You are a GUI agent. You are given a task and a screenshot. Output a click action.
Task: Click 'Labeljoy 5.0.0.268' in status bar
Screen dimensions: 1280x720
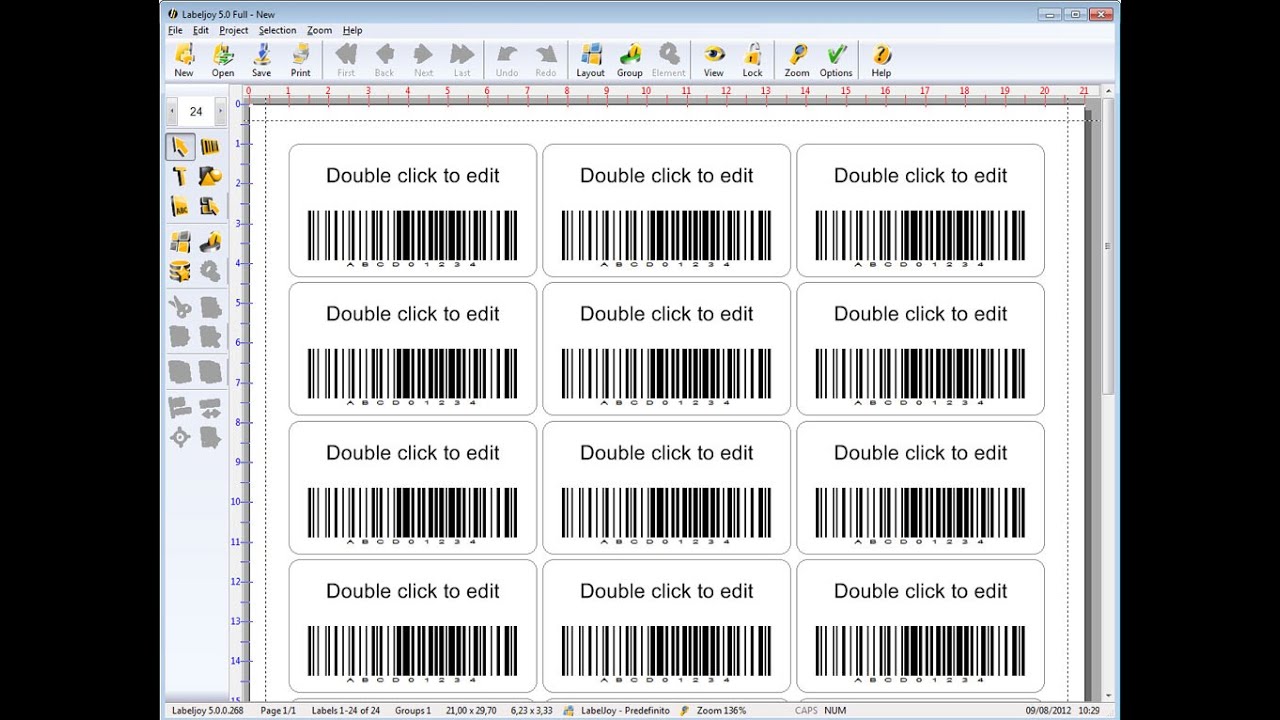pyautogui.click(x=207, y=711)
